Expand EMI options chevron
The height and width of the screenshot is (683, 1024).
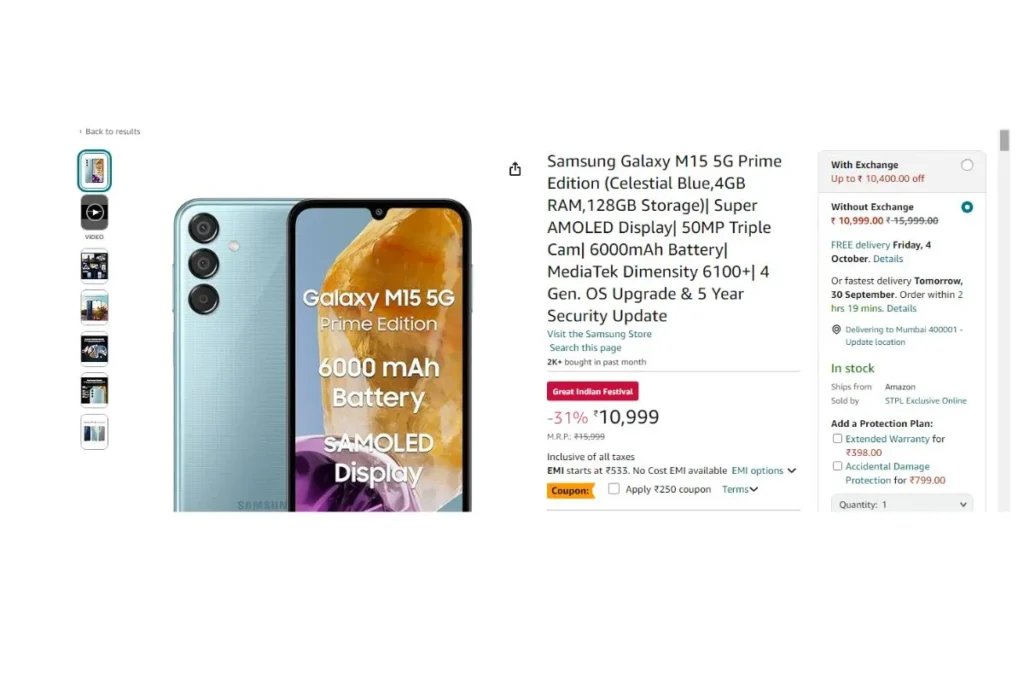click(792, 471)
